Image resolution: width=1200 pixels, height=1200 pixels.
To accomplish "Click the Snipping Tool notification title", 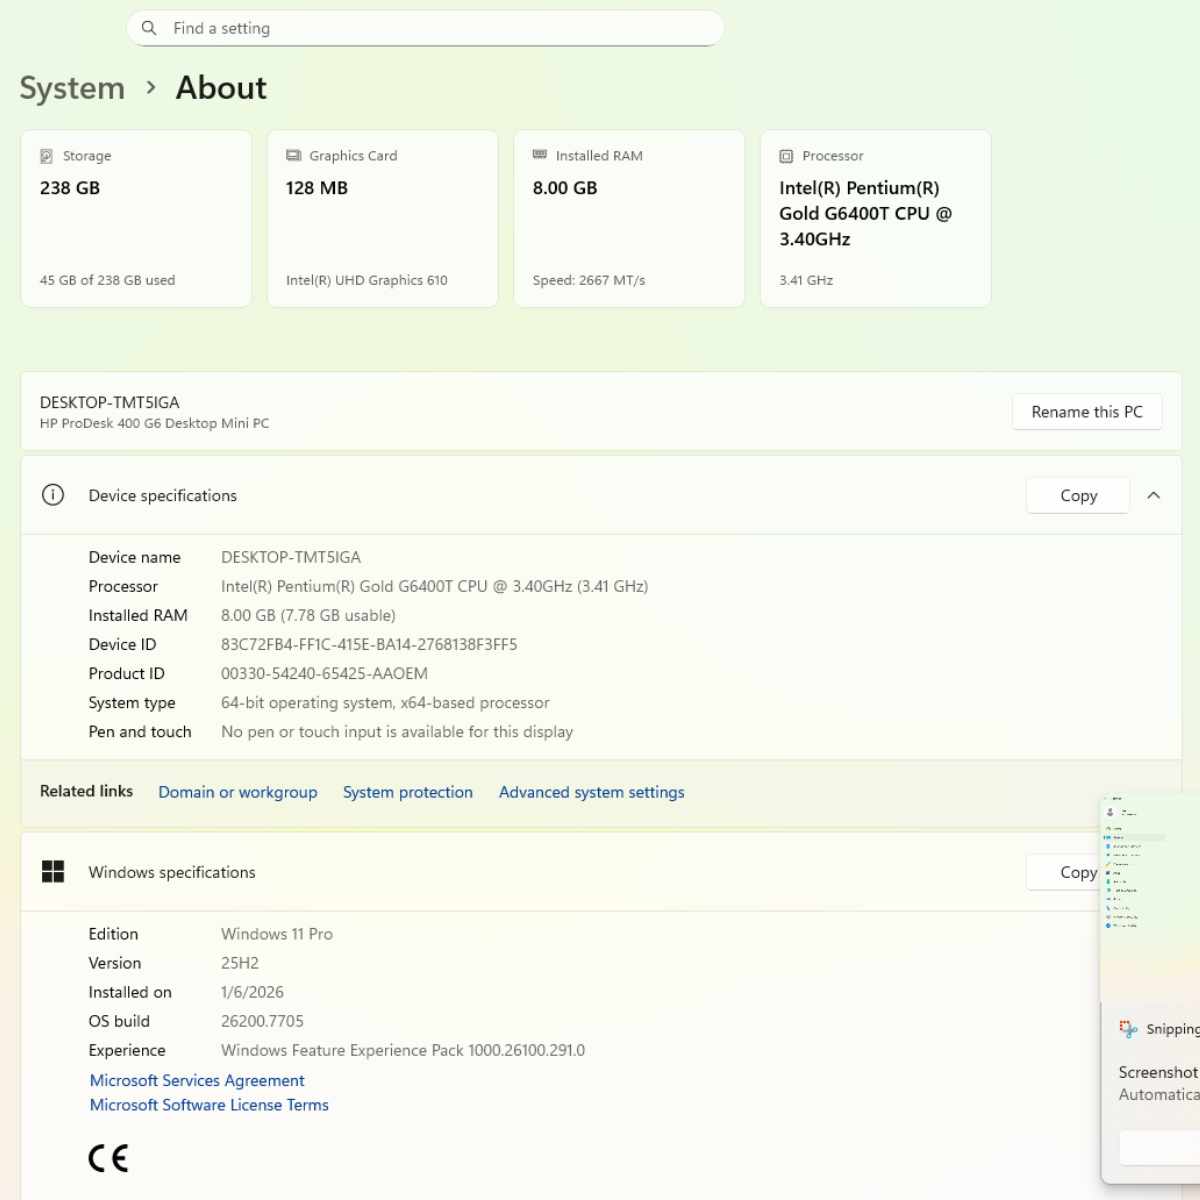I will 1172,1029.
